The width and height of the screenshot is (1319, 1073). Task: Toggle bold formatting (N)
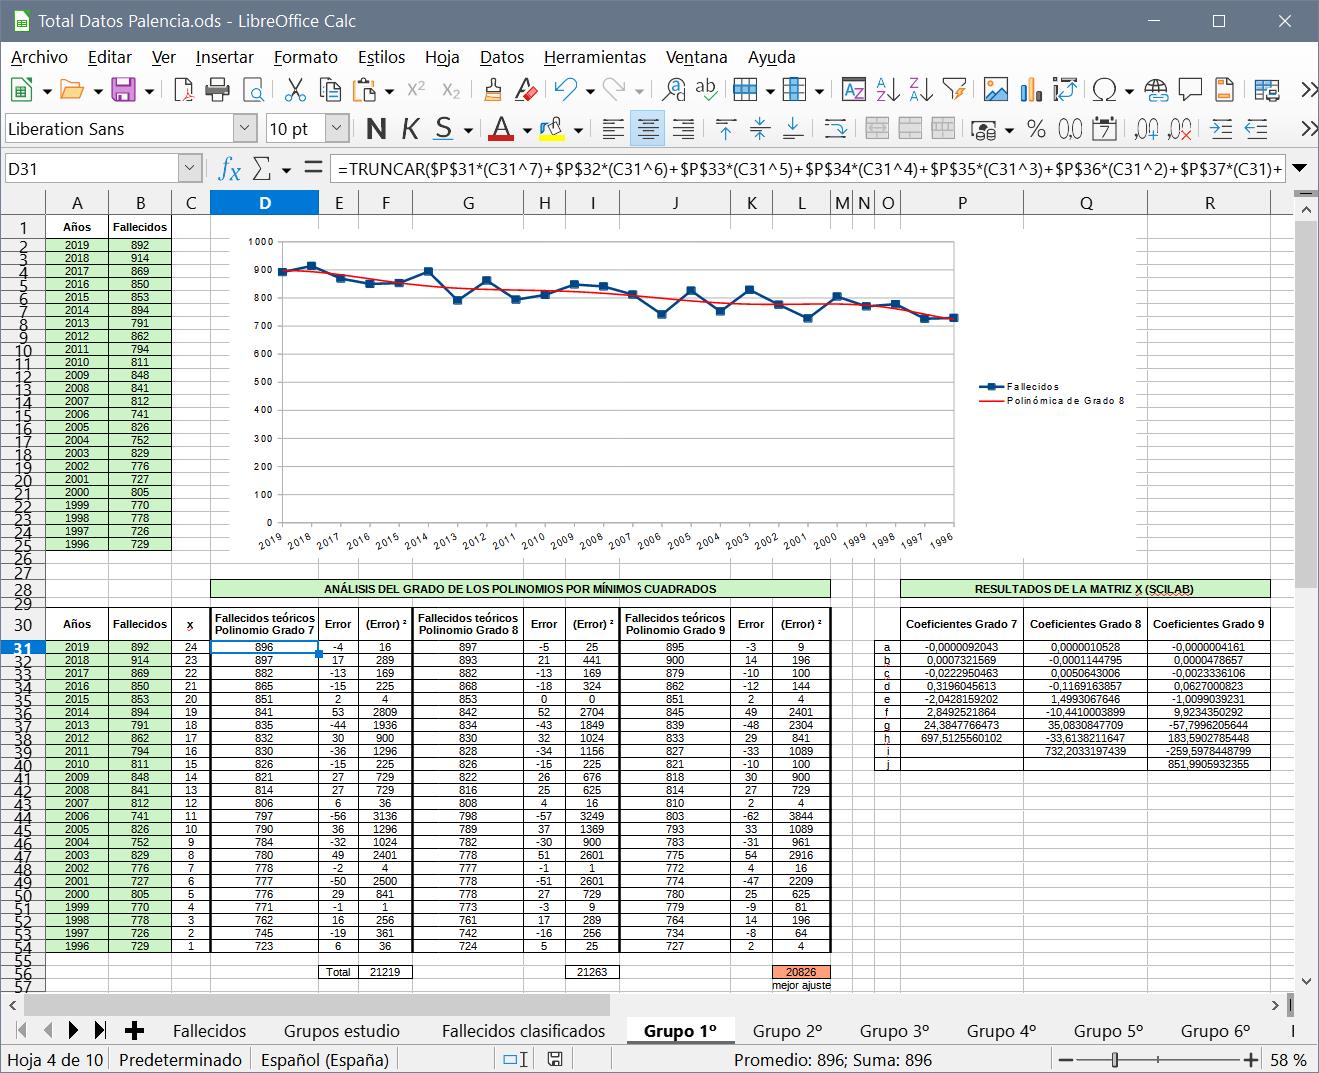(376, 129)
